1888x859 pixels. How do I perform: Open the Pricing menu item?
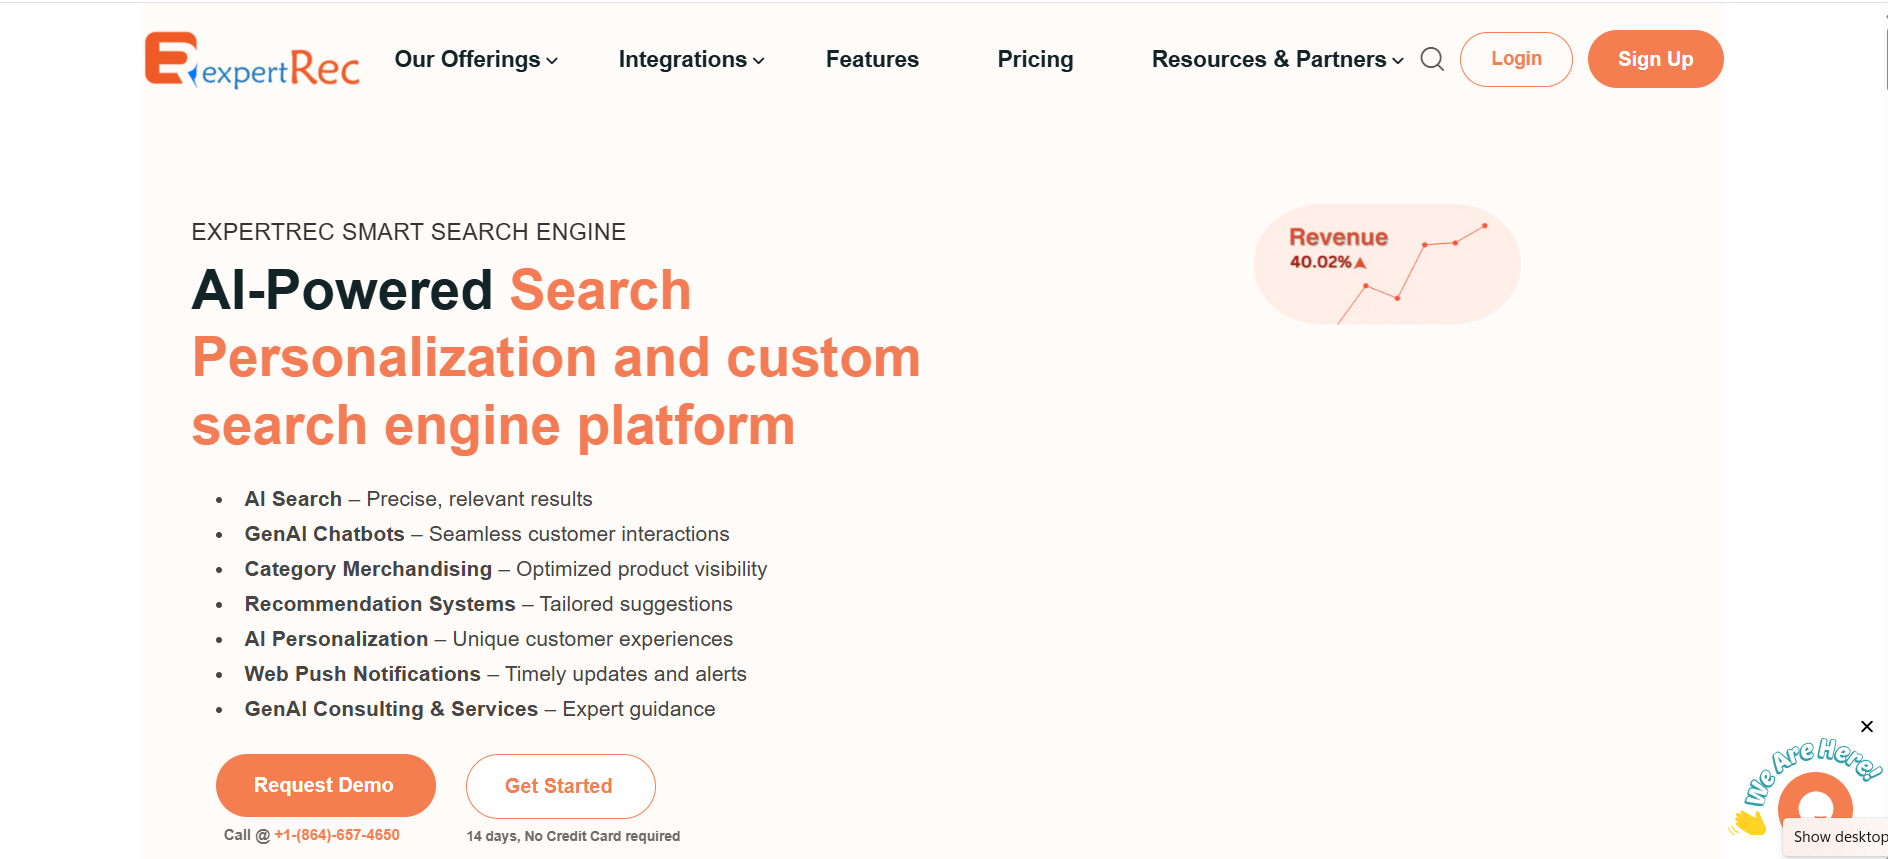pos(1035,60)
